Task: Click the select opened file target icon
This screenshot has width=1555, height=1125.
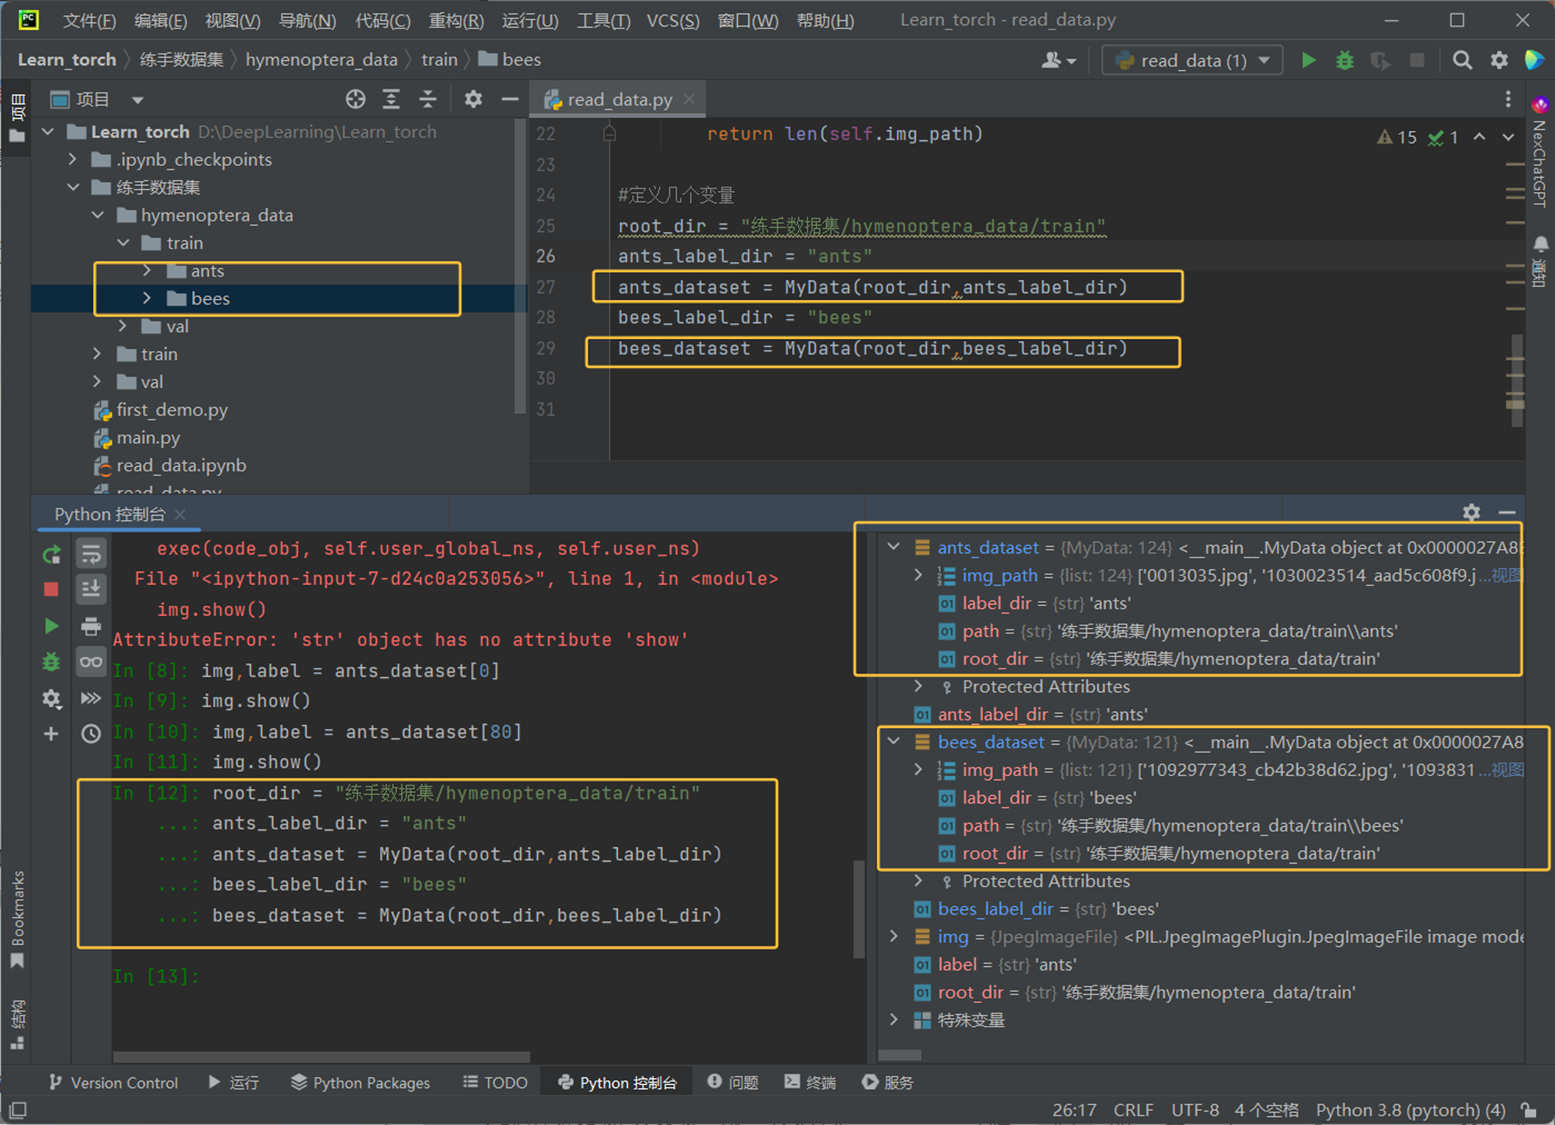Action: point(355,99)
